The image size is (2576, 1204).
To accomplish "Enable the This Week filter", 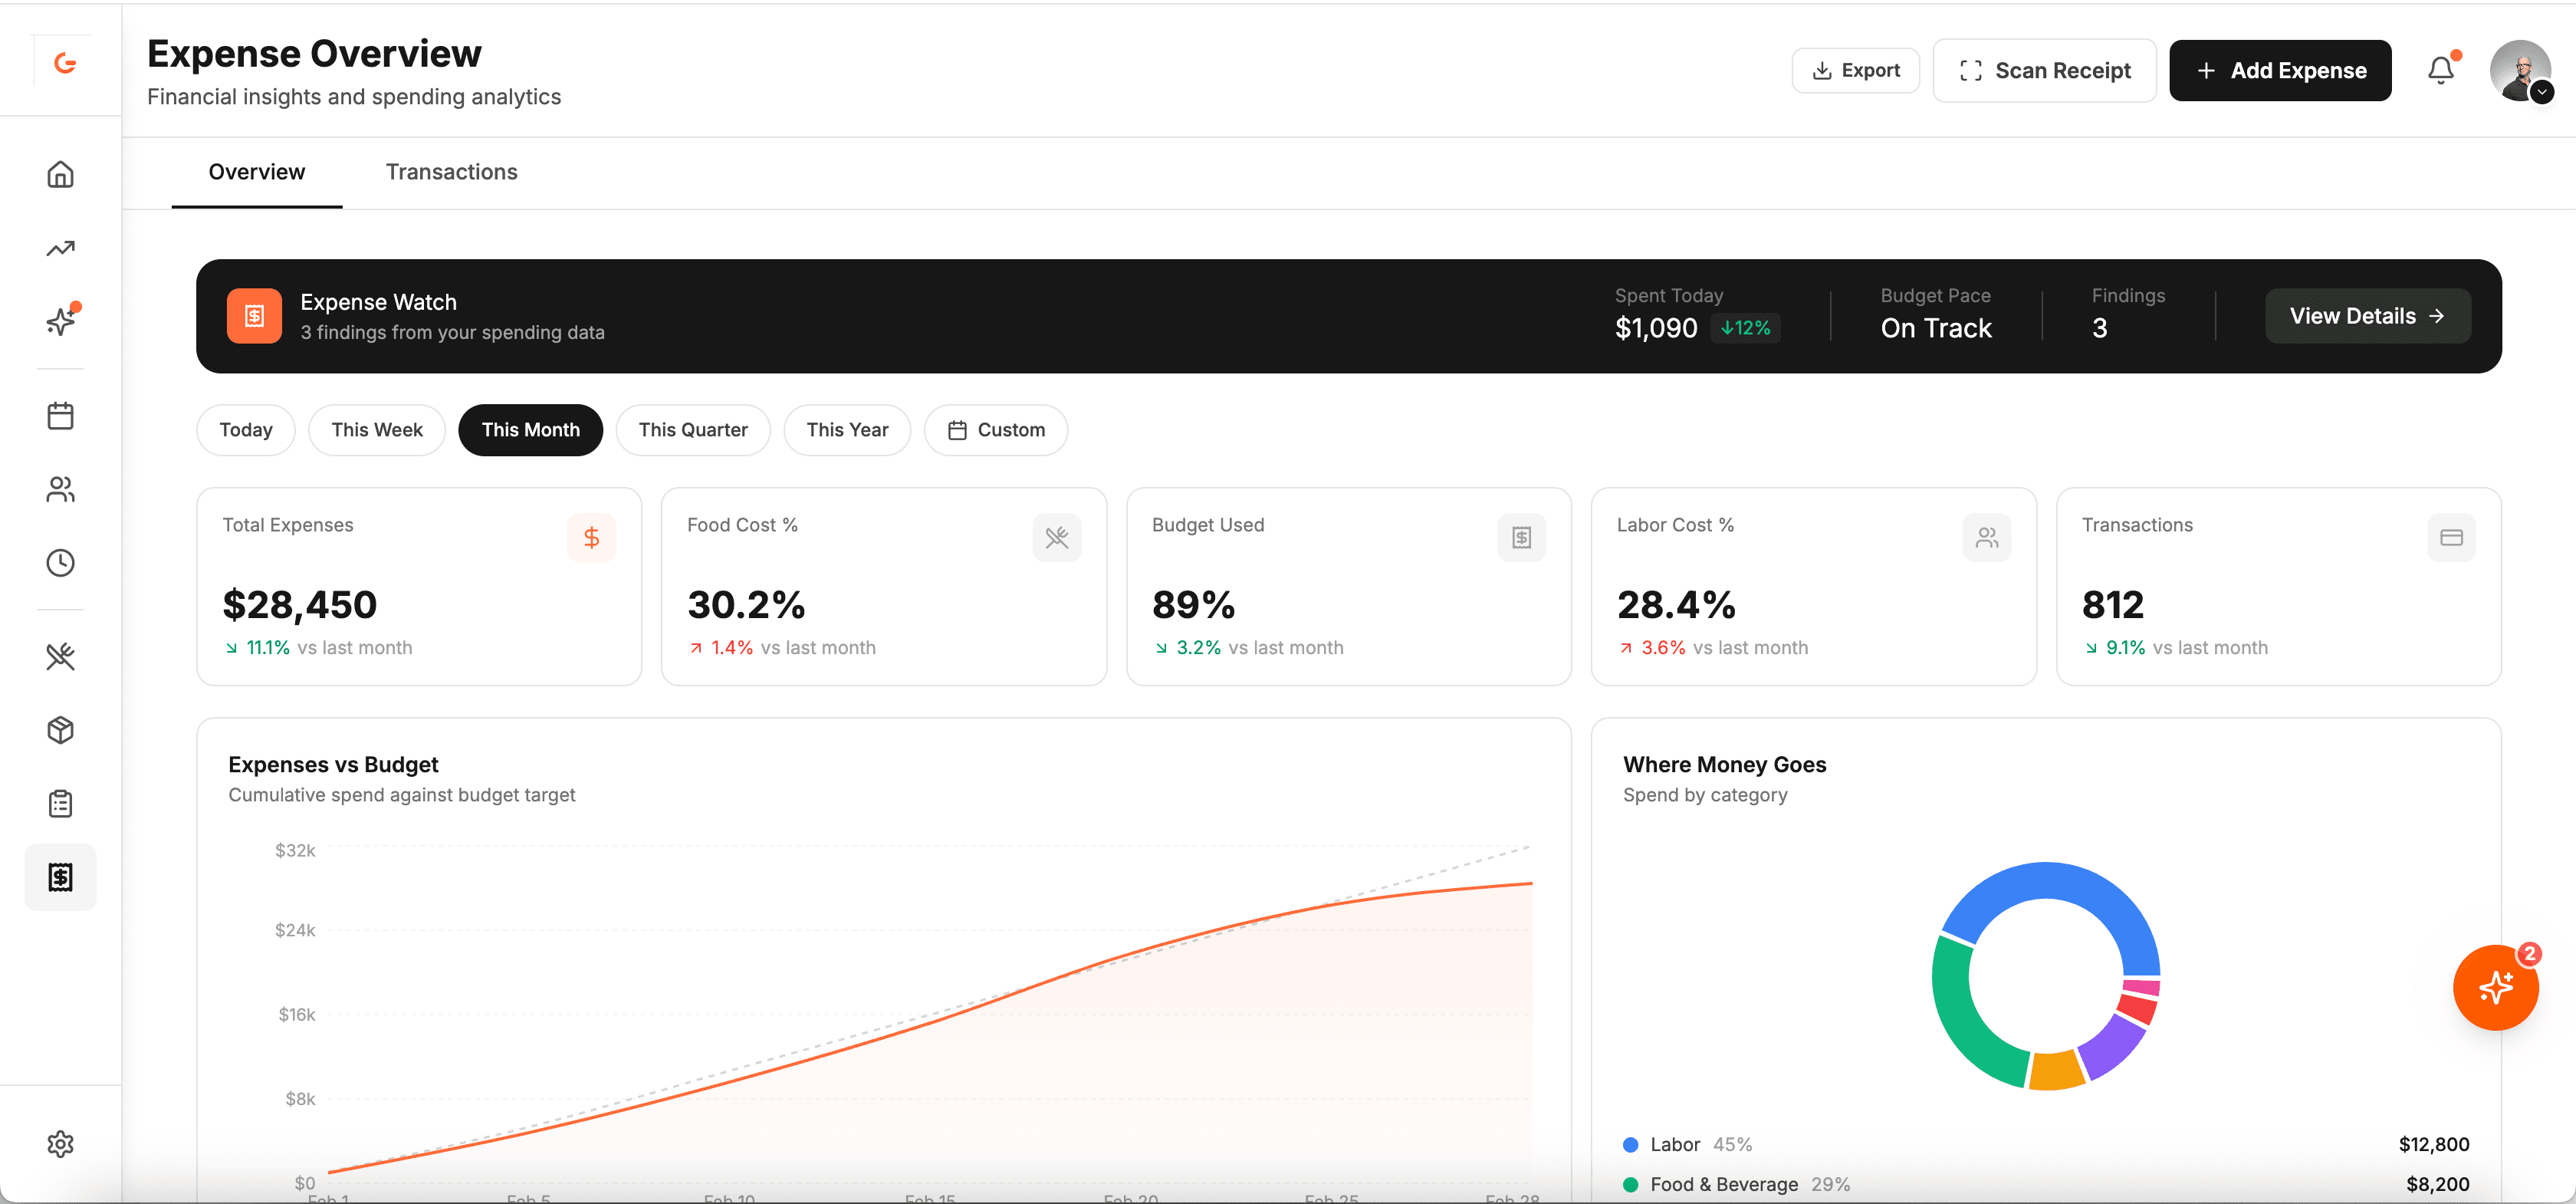I will 377,429.
